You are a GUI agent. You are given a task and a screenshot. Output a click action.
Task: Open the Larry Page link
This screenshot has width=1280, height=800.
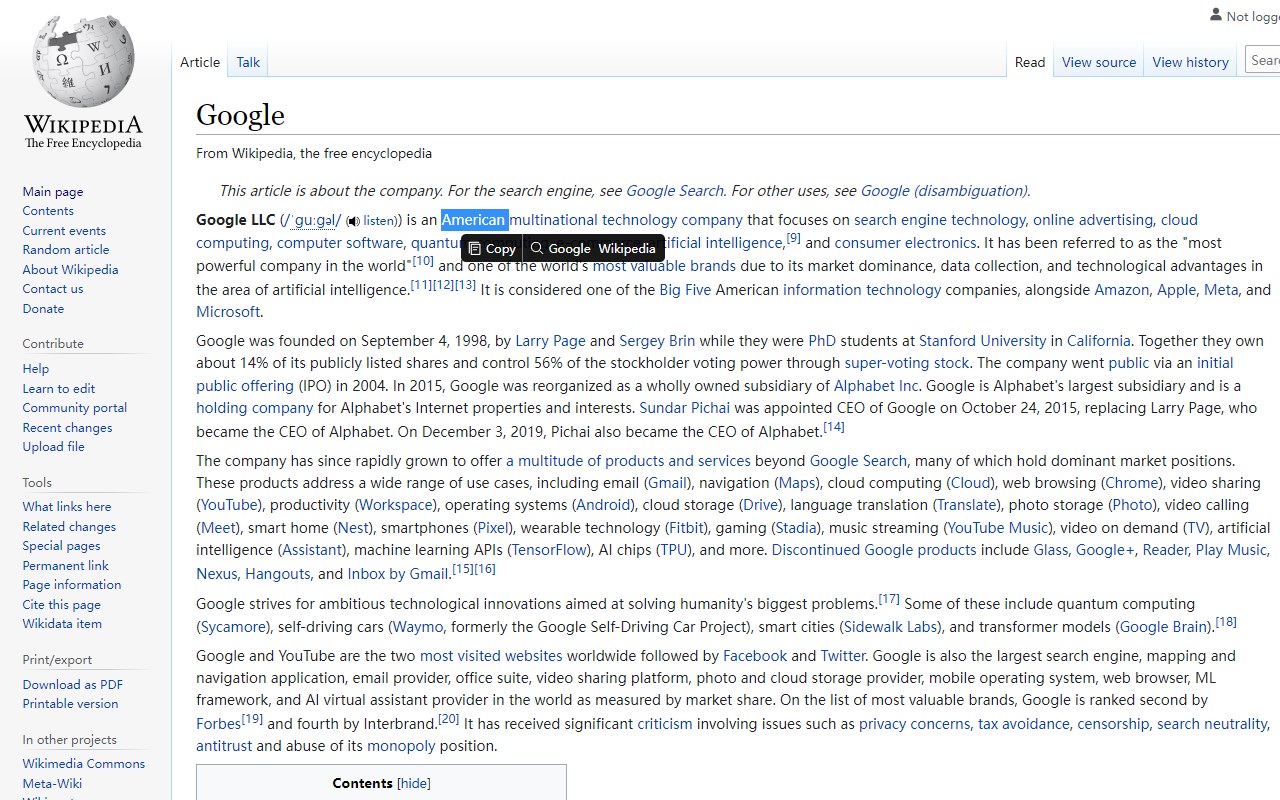[551, 341]
